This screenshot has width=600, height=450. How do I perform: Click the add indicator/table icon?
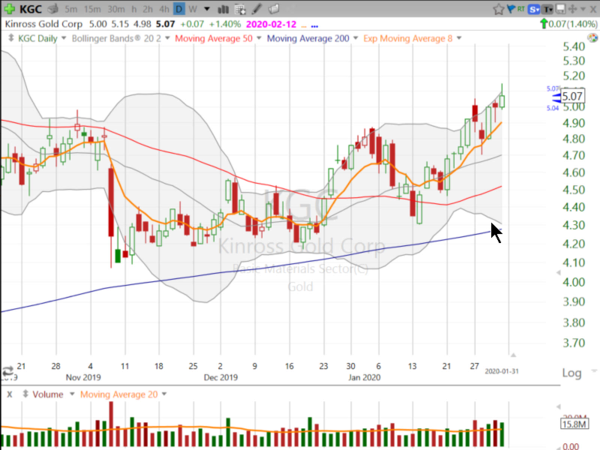[240, 9]
